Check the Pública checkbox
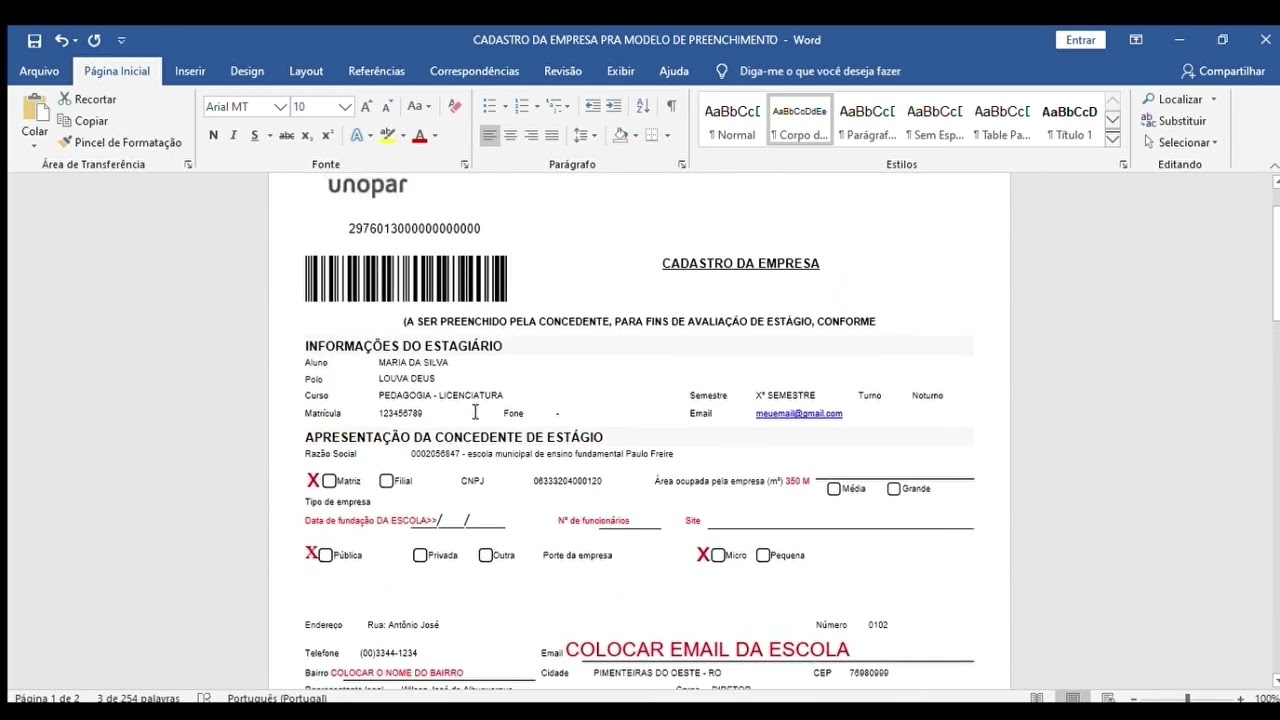The height and width of the screenshot is (720, 1280). [x=325, y=555]
